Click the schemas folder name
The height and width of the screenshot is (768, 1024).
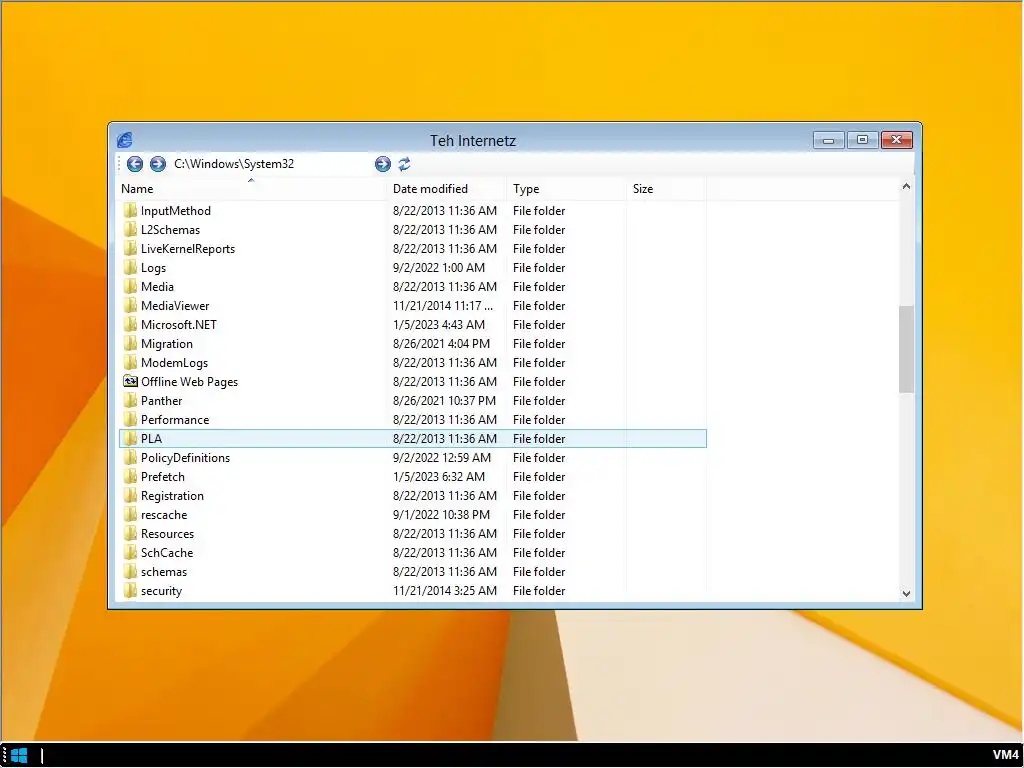(x=164, y=571)
